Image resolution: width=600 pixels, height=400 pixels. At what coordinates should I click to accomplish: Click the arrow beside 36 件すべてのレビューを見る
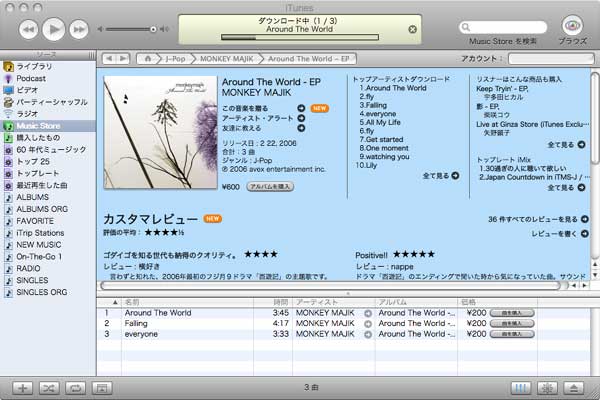584,219
